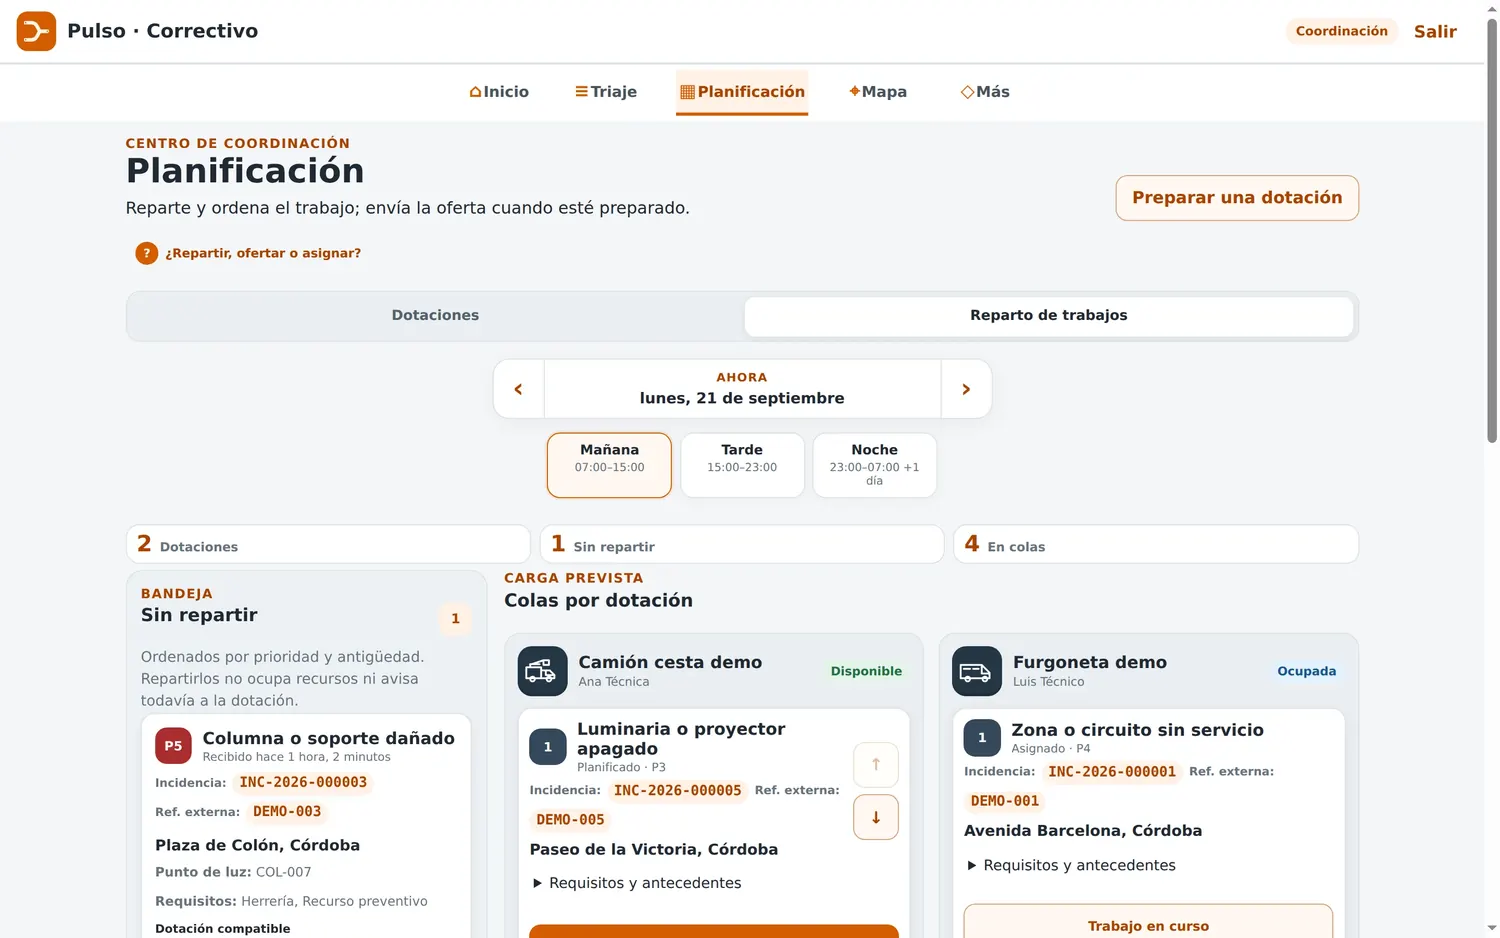Go to next day with right chevron
The width and height of the screenshot is (1500, 938).
coord(966,389)
